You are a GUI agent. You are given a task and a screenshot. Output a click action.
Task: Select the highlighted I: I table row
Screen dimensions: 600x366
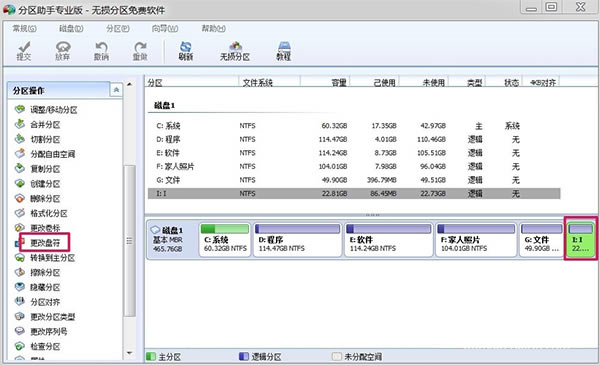[354, 194]
